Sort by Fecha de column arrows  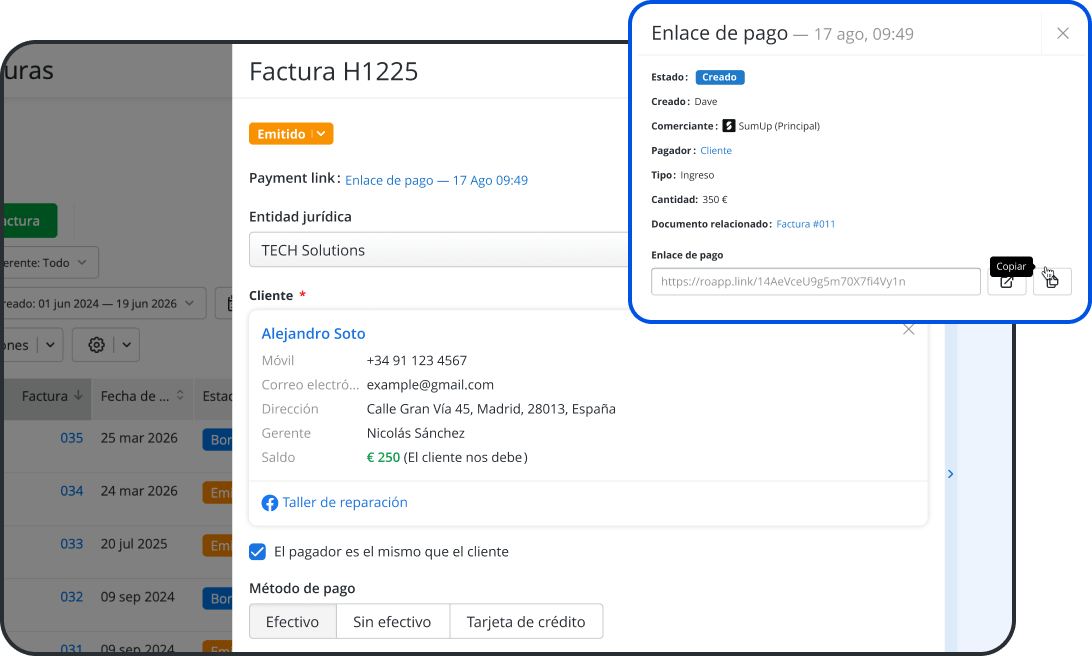coord(180,395)
